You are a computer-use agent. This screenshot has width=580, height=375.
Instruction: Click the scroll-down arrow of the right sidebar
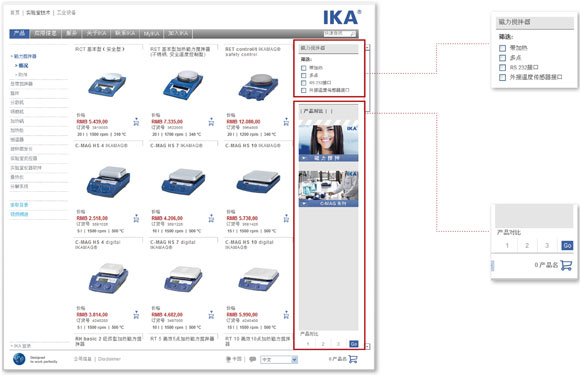click(367, 347)
